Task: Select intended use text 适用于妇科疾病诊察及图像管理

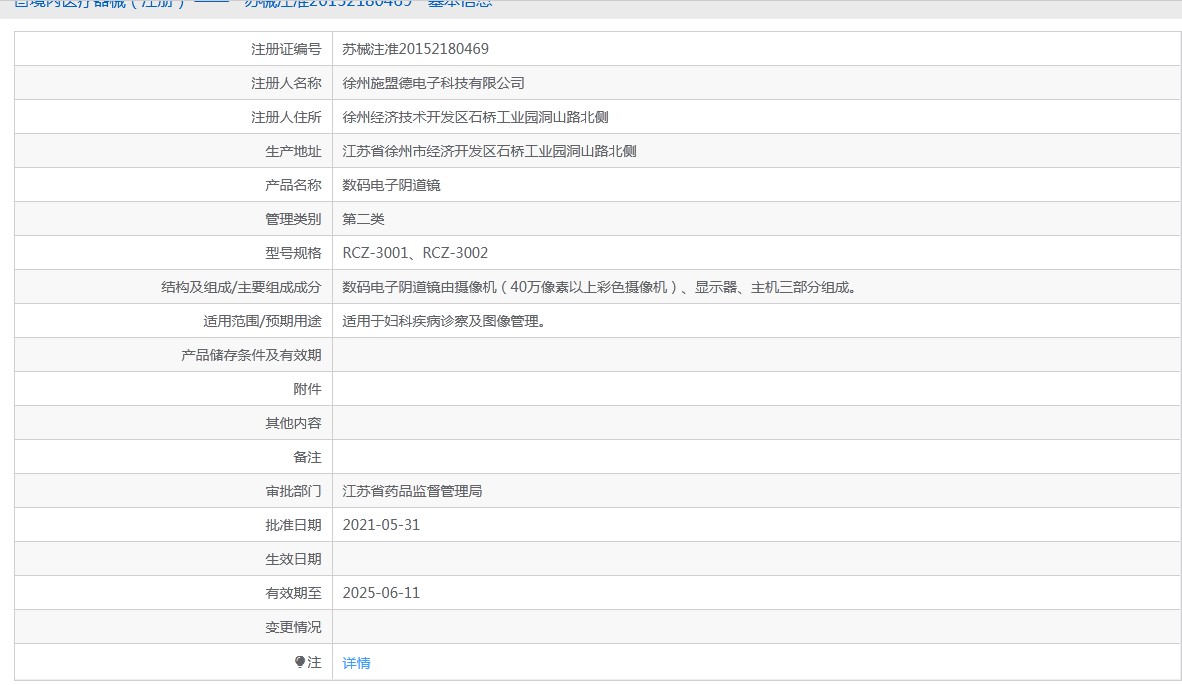Action: (444, 321)
